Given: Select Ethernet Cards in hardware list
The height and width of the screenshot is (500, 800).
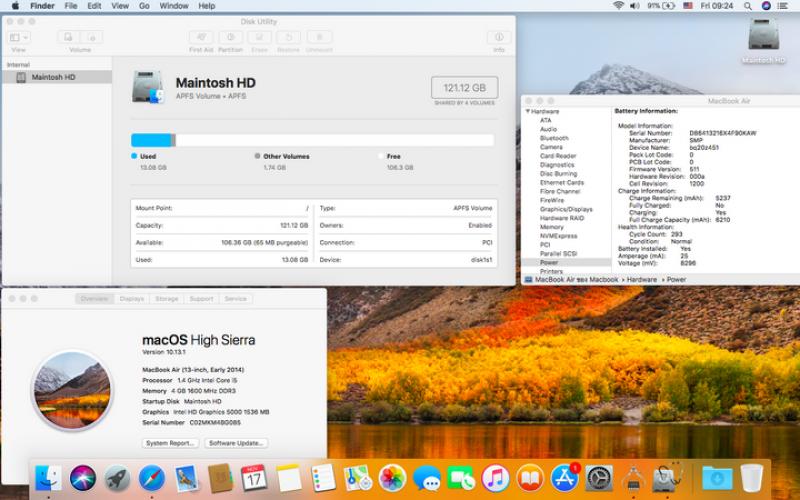Looking at the screenshot, I should 562,183.
